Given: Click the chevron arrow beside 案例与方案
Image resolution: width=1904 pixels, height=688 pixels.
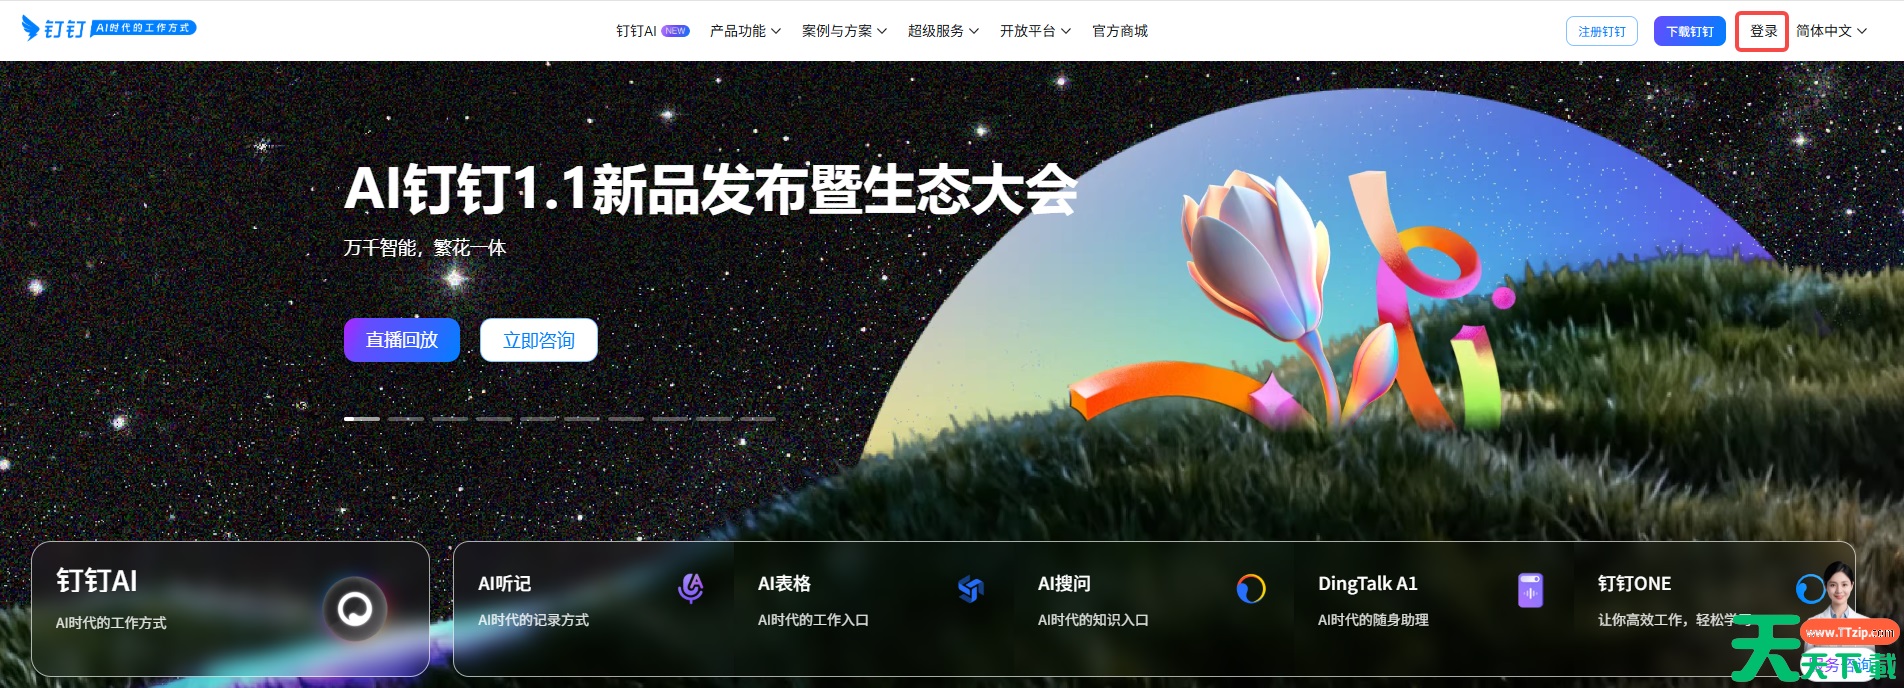Looking at the screenshot, I should 882,31.
